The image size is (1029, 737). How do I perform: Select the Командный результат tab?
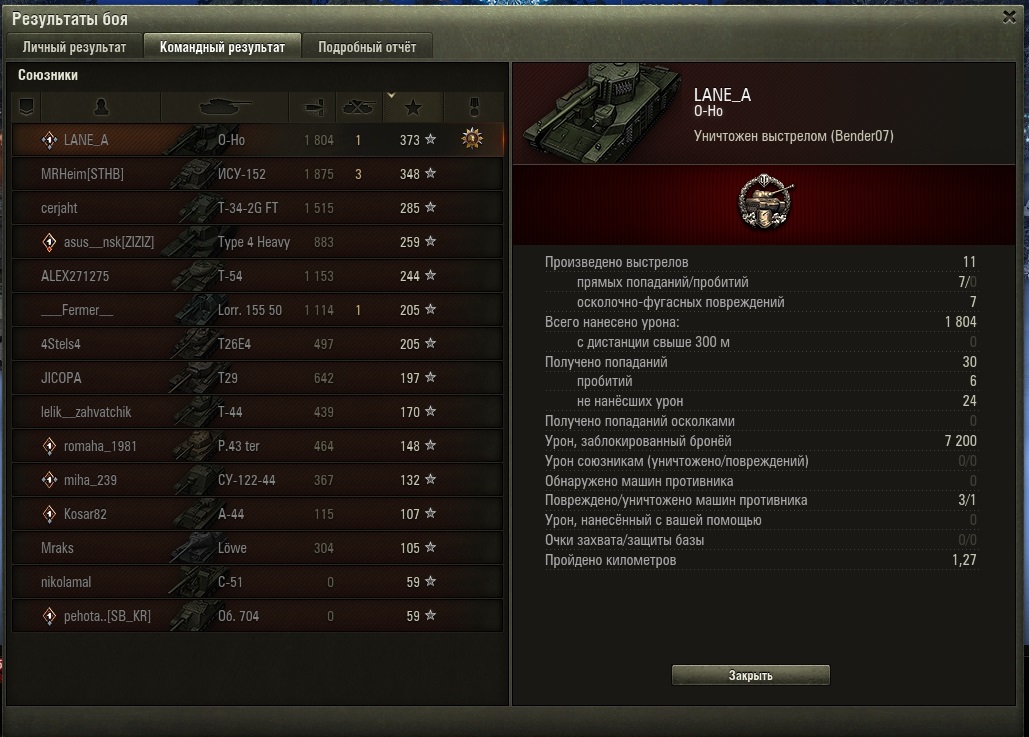pos(222,47)
